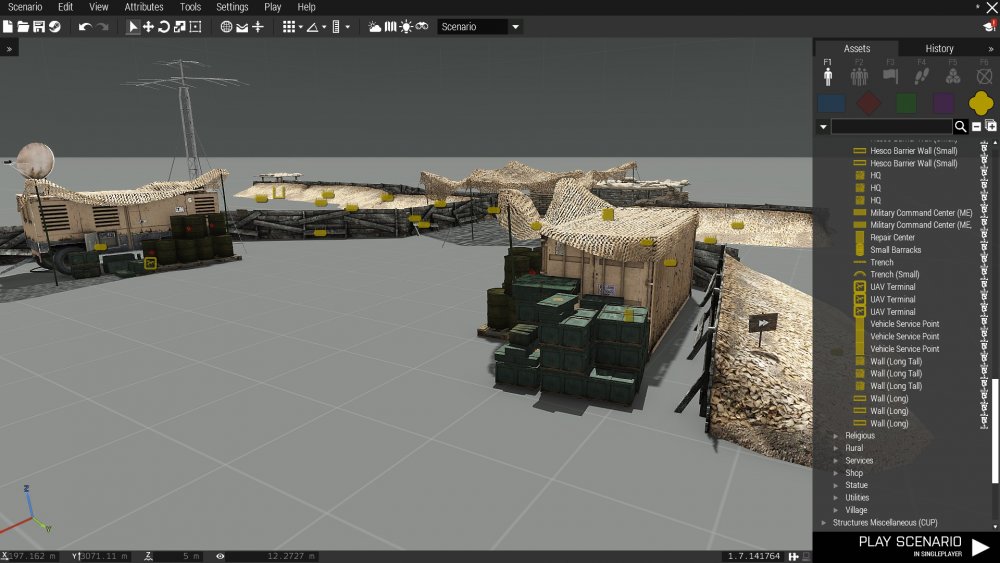Click the Independent green side swatch
This screenshot has height=563, width=1000.
(x=906, y=103)
